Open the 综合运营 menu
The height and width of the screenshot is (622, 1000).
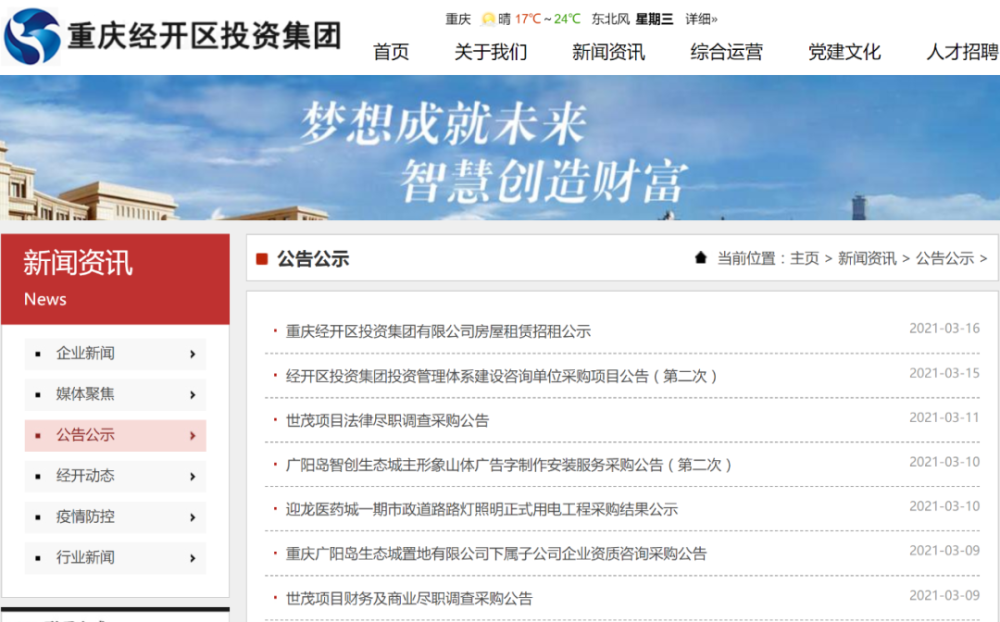[x=726, y=52]
